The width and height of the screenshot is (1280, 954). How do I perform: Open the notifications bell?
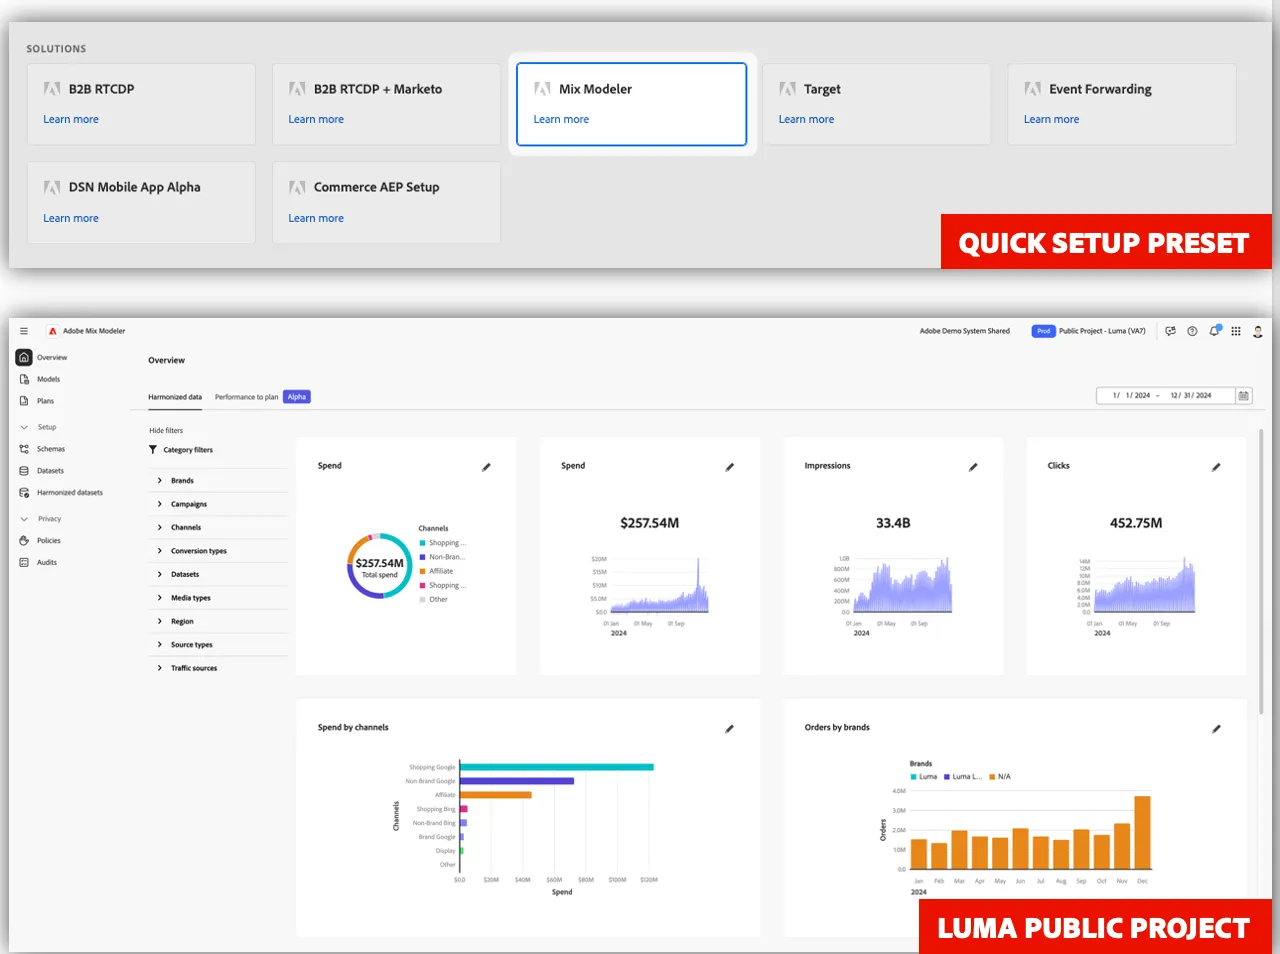coord(1214,331)
